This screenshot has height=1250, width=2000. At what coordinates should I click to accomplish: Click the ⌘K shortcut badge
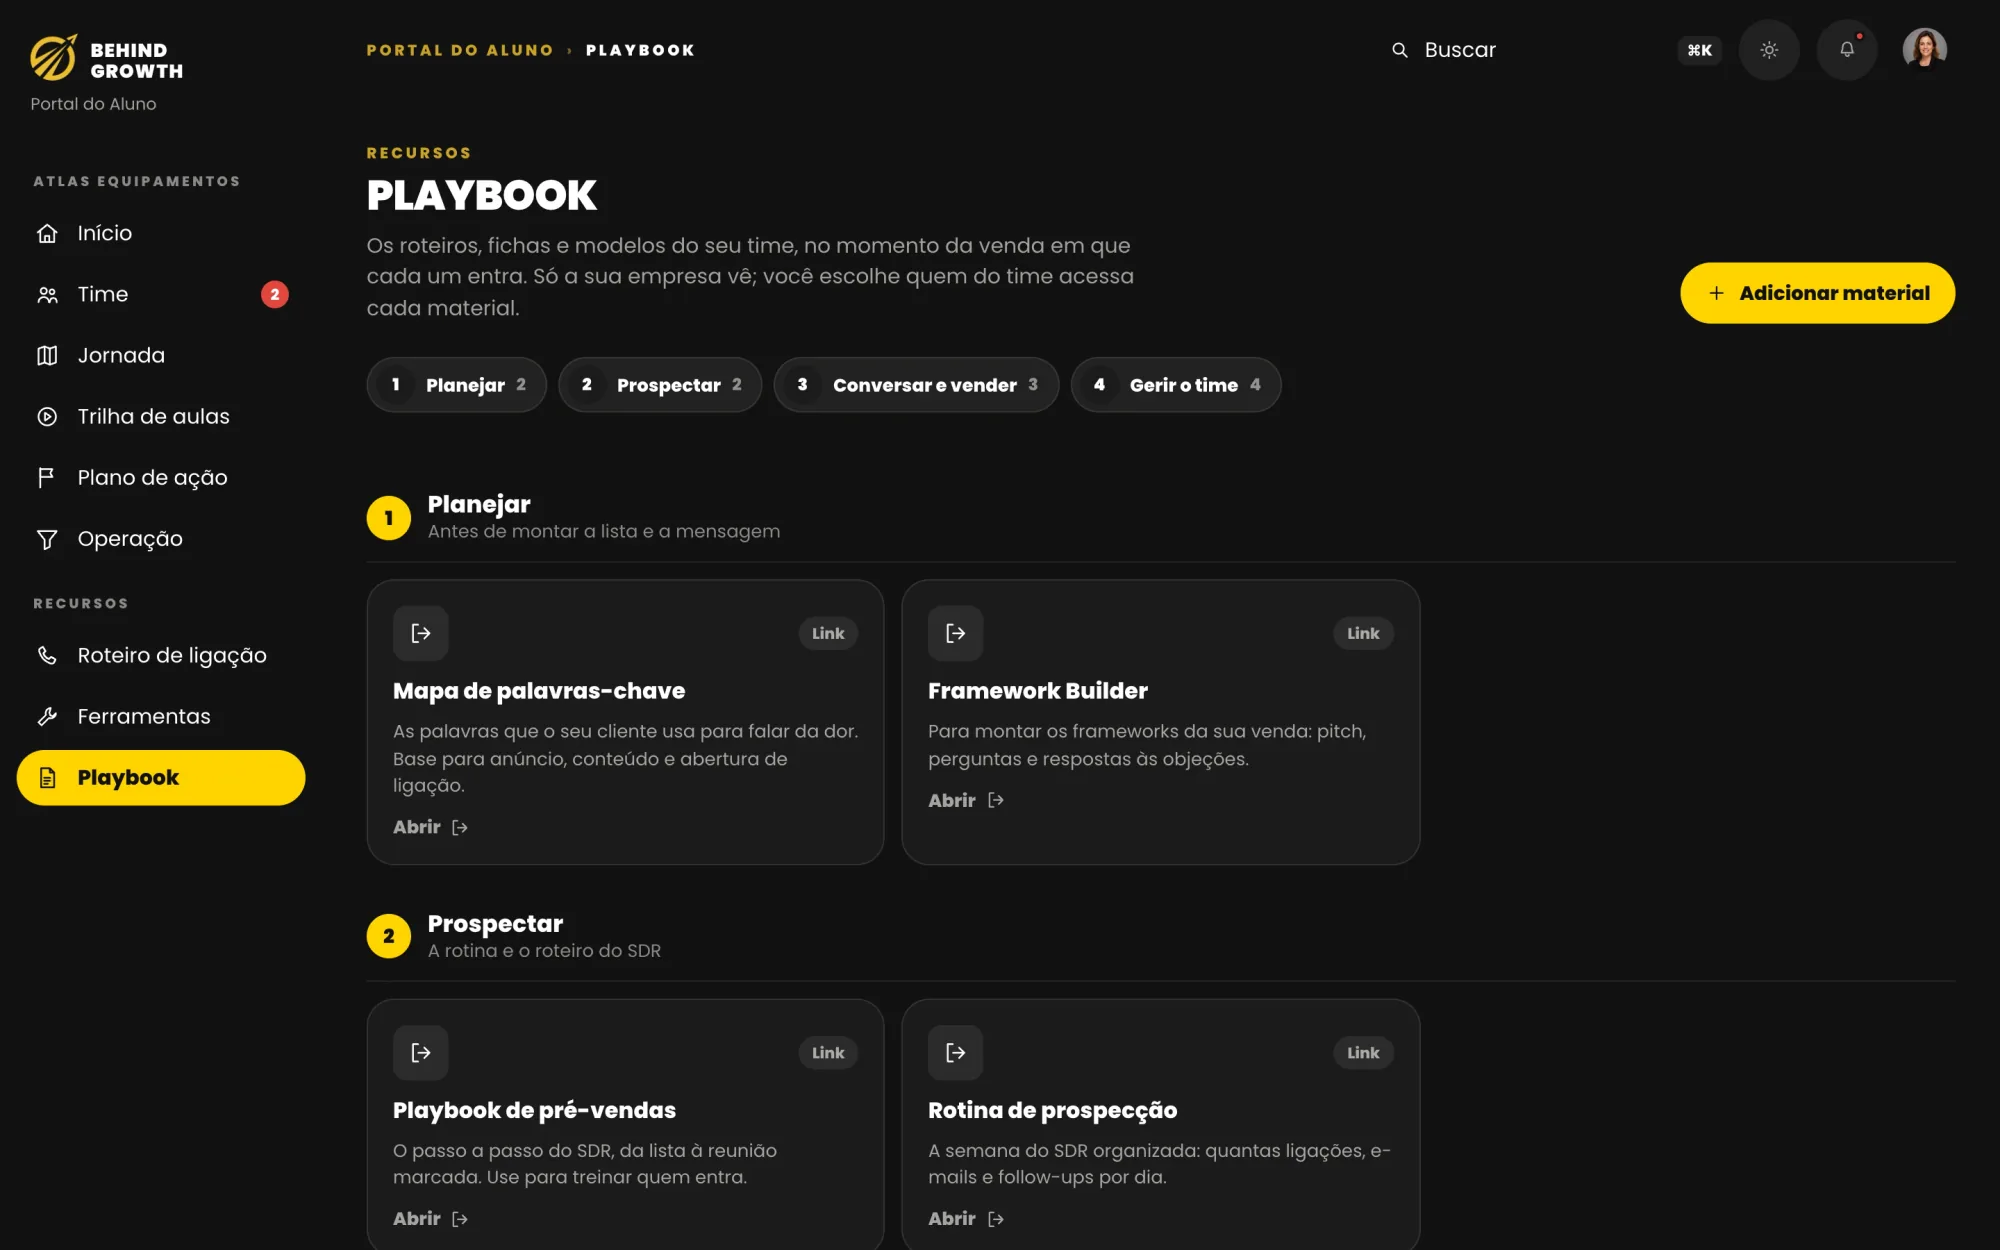coord(1699,50)
